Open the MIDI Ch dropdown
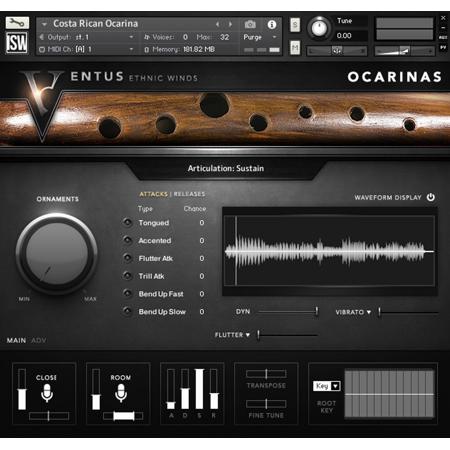450x450 pixels. point(131,49)
